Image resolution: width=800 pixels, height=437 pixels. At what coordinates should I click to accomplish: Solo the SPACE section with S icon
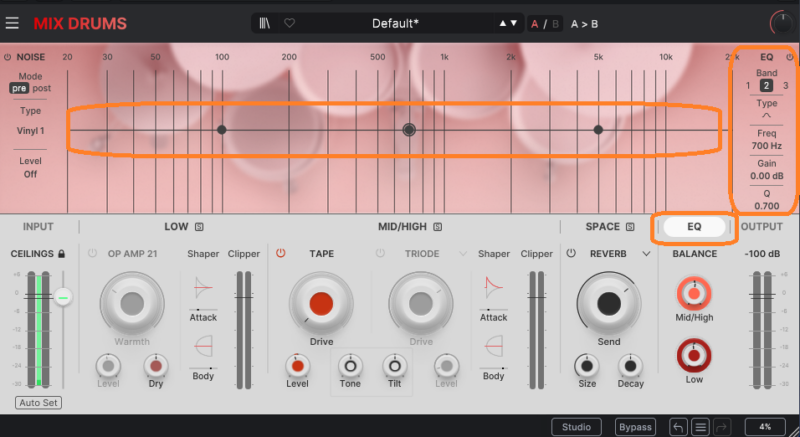(630, 227)
